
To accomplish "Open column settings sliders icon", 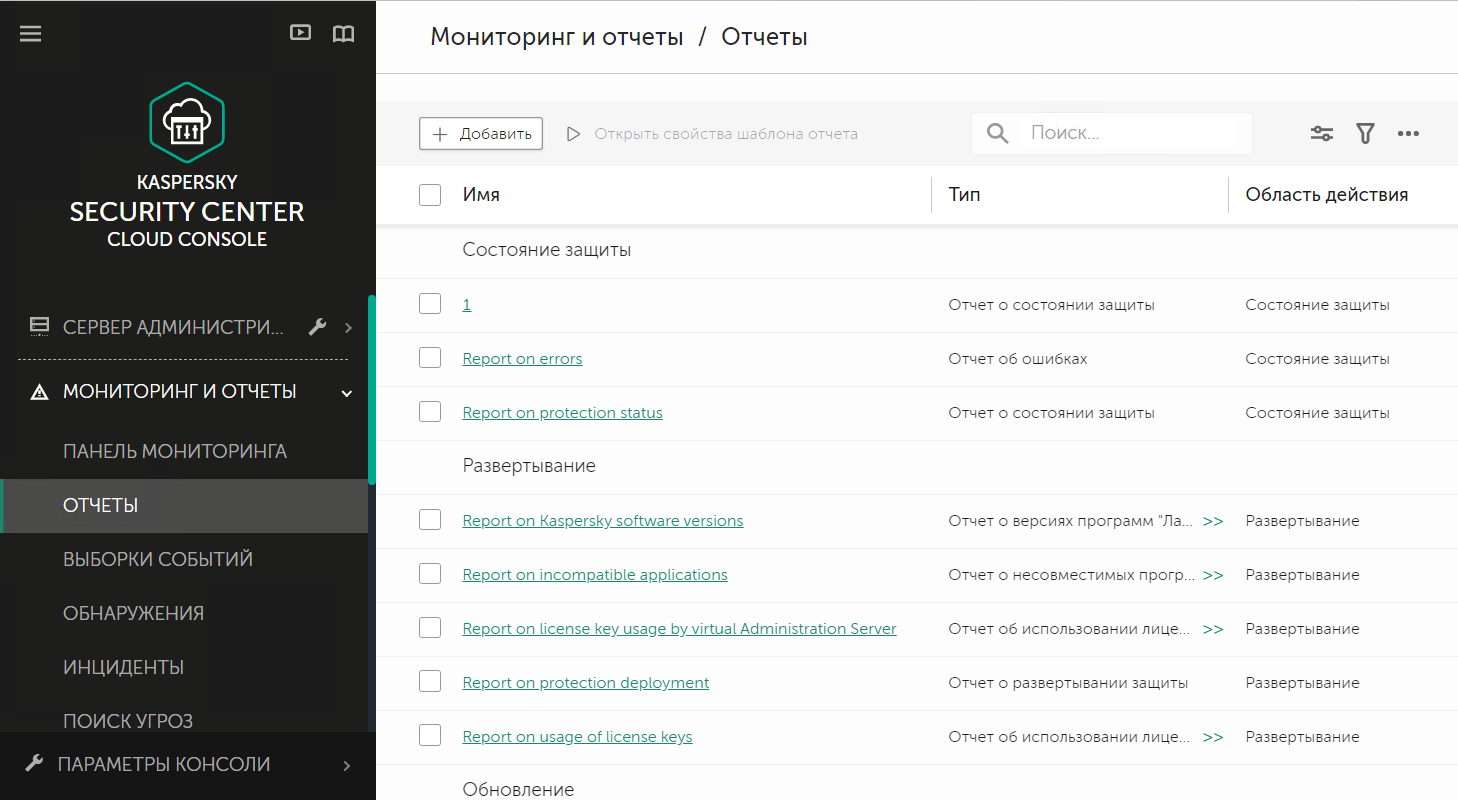I will (1322, 133).
